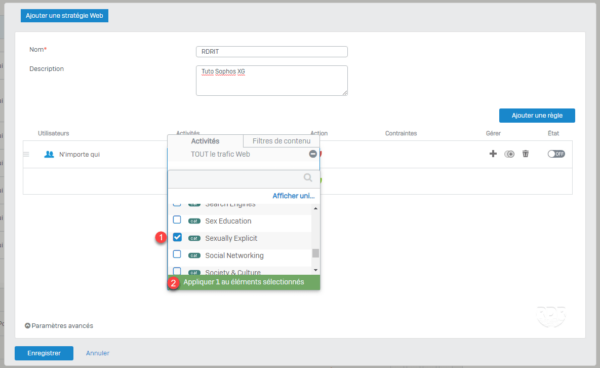Switch to the Activités tab
This screenshot has height=368, width=600.
(205, 141)
